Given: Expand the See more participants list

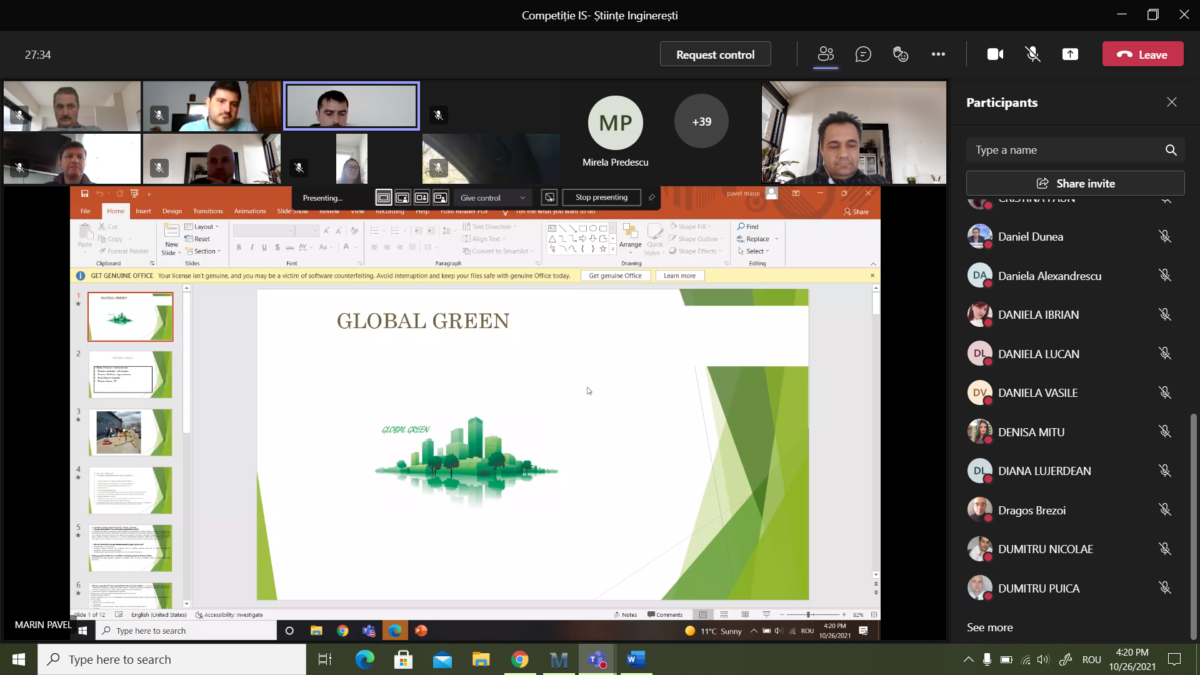Looking at the screenshot, I should 990,627.
